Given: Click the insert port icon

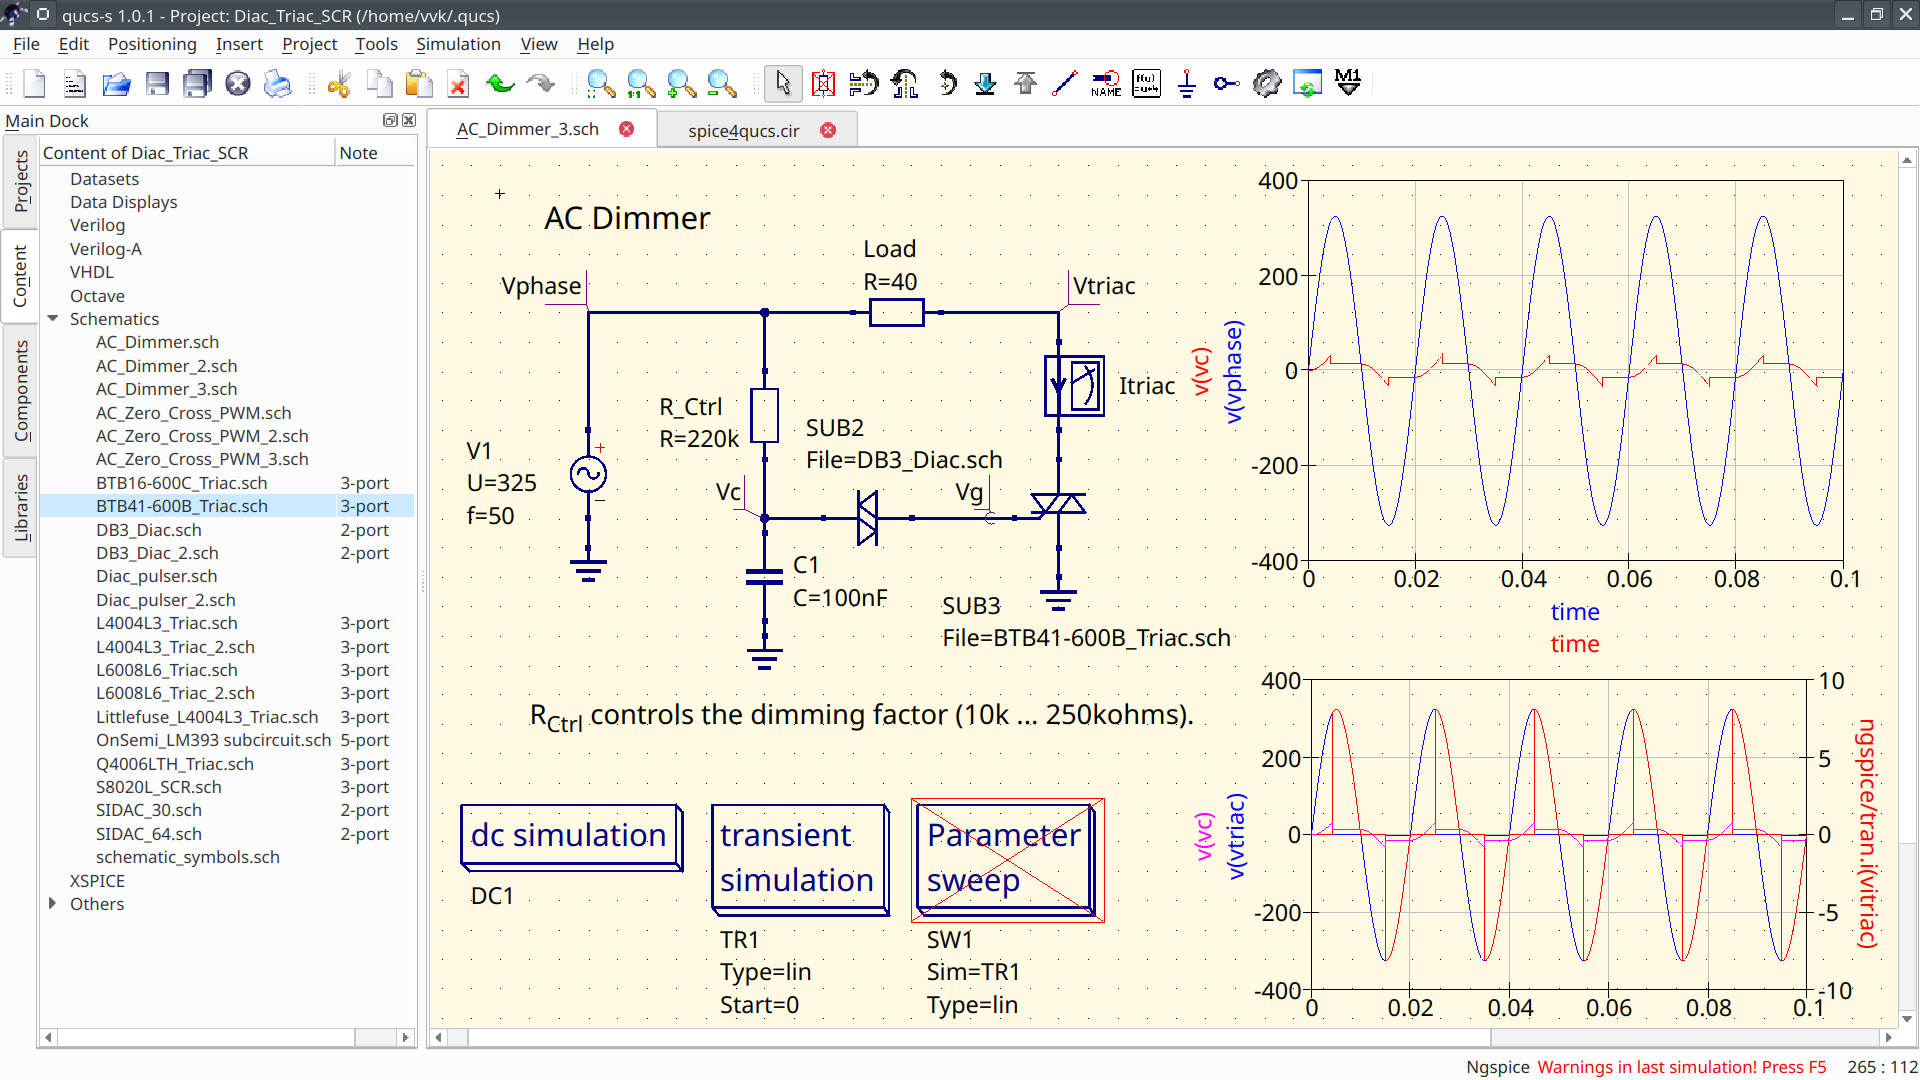Looking at the screenshot, I should point(1226,84).
